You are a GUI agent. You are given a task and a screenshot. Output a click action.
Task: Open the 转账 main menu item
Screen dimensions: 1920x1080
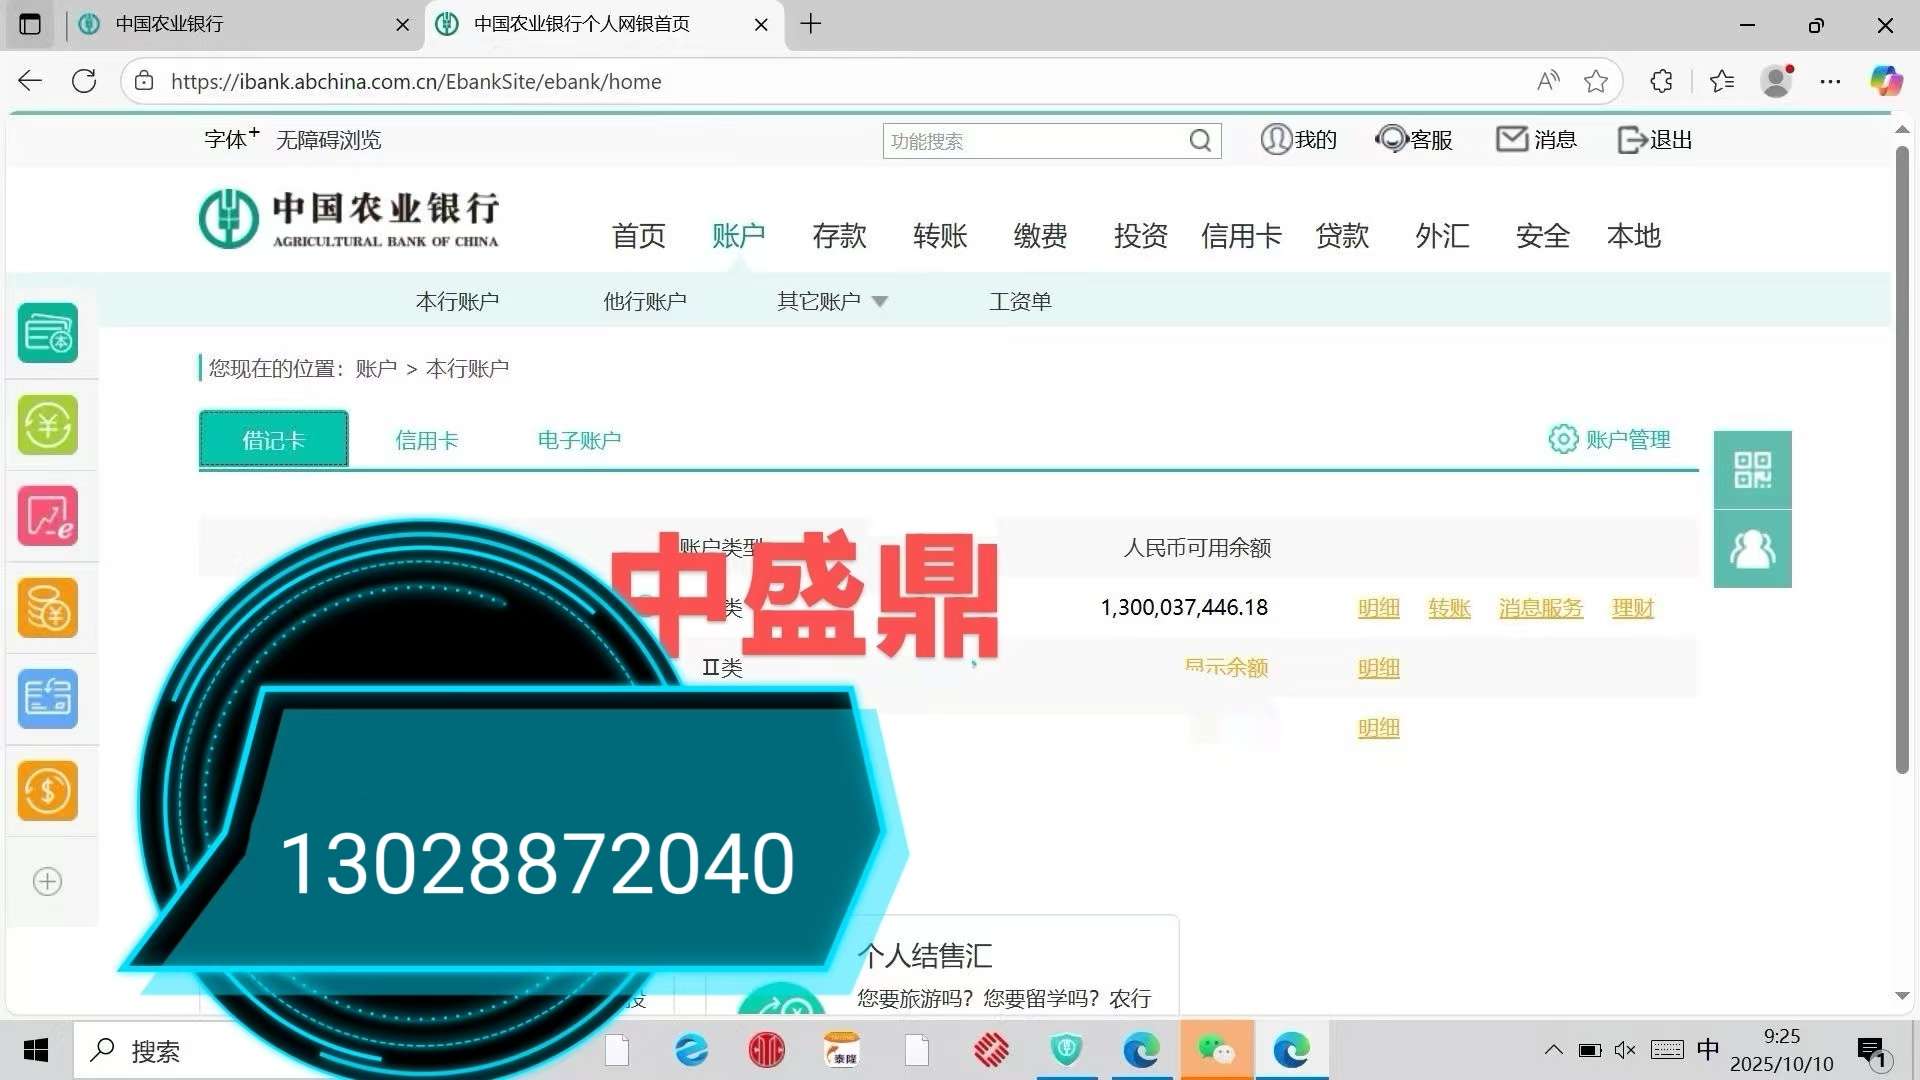[x=939, y=236]
